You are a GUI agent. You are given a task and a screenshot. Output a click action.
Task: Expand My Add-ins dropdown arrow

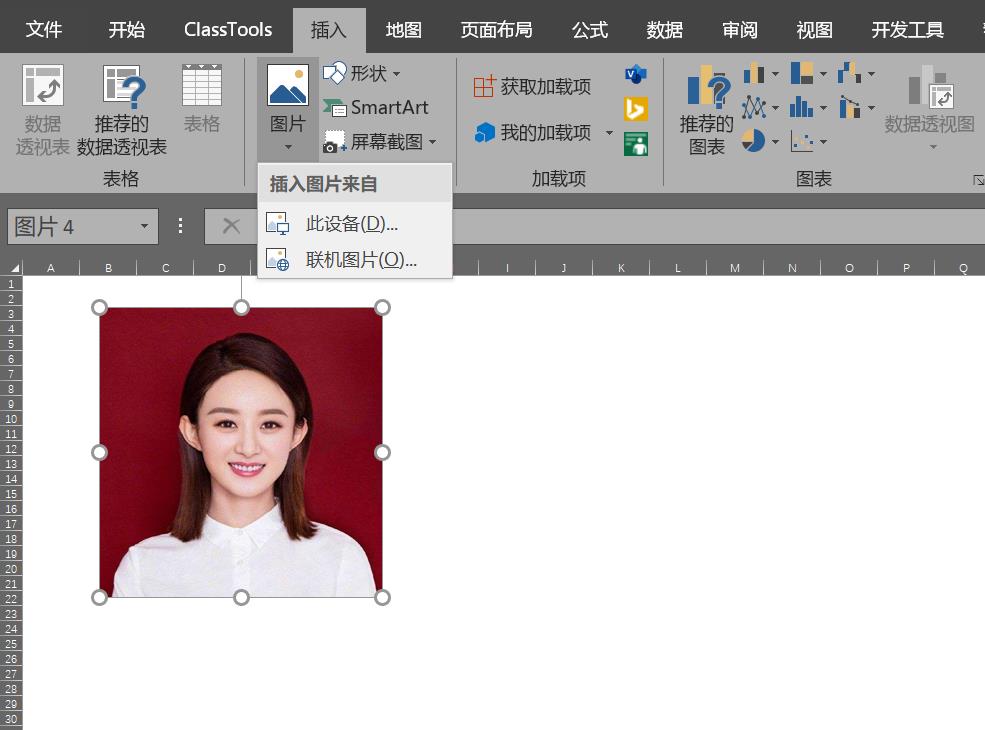pyautogui.click(x=609, y=133)
